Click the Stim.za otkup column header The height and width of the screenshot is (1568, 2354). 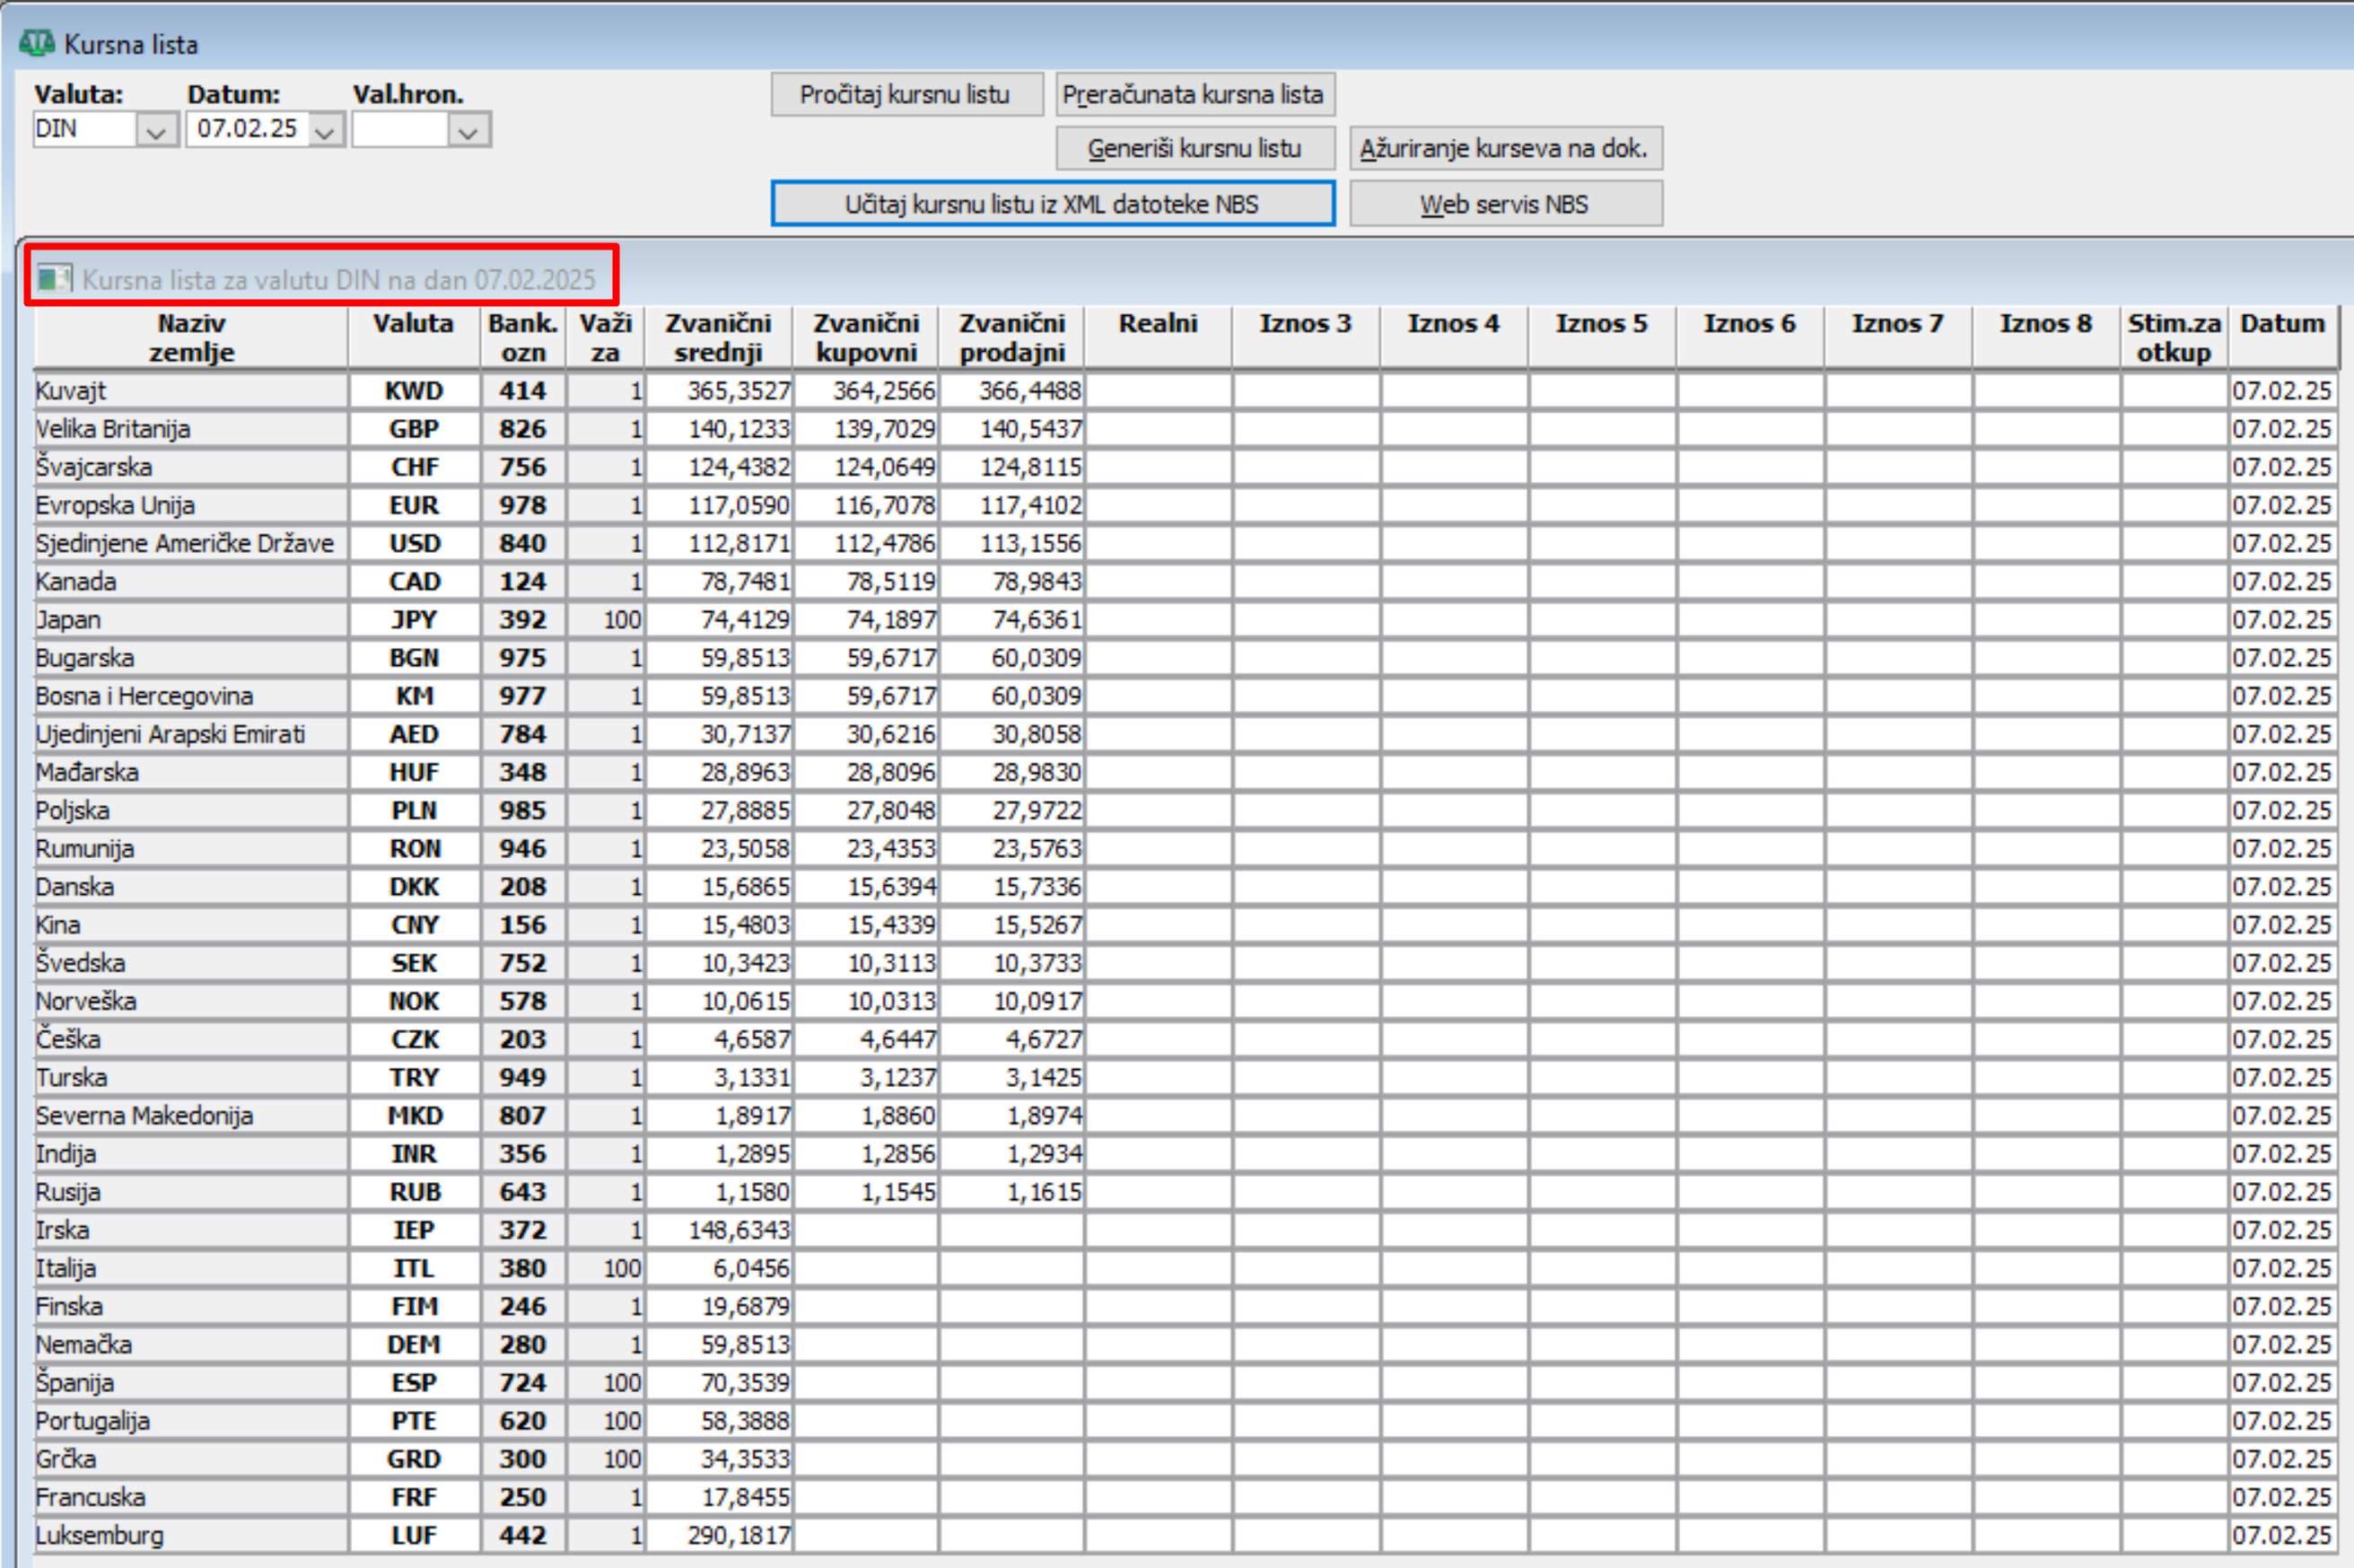tap(2174, 338)
